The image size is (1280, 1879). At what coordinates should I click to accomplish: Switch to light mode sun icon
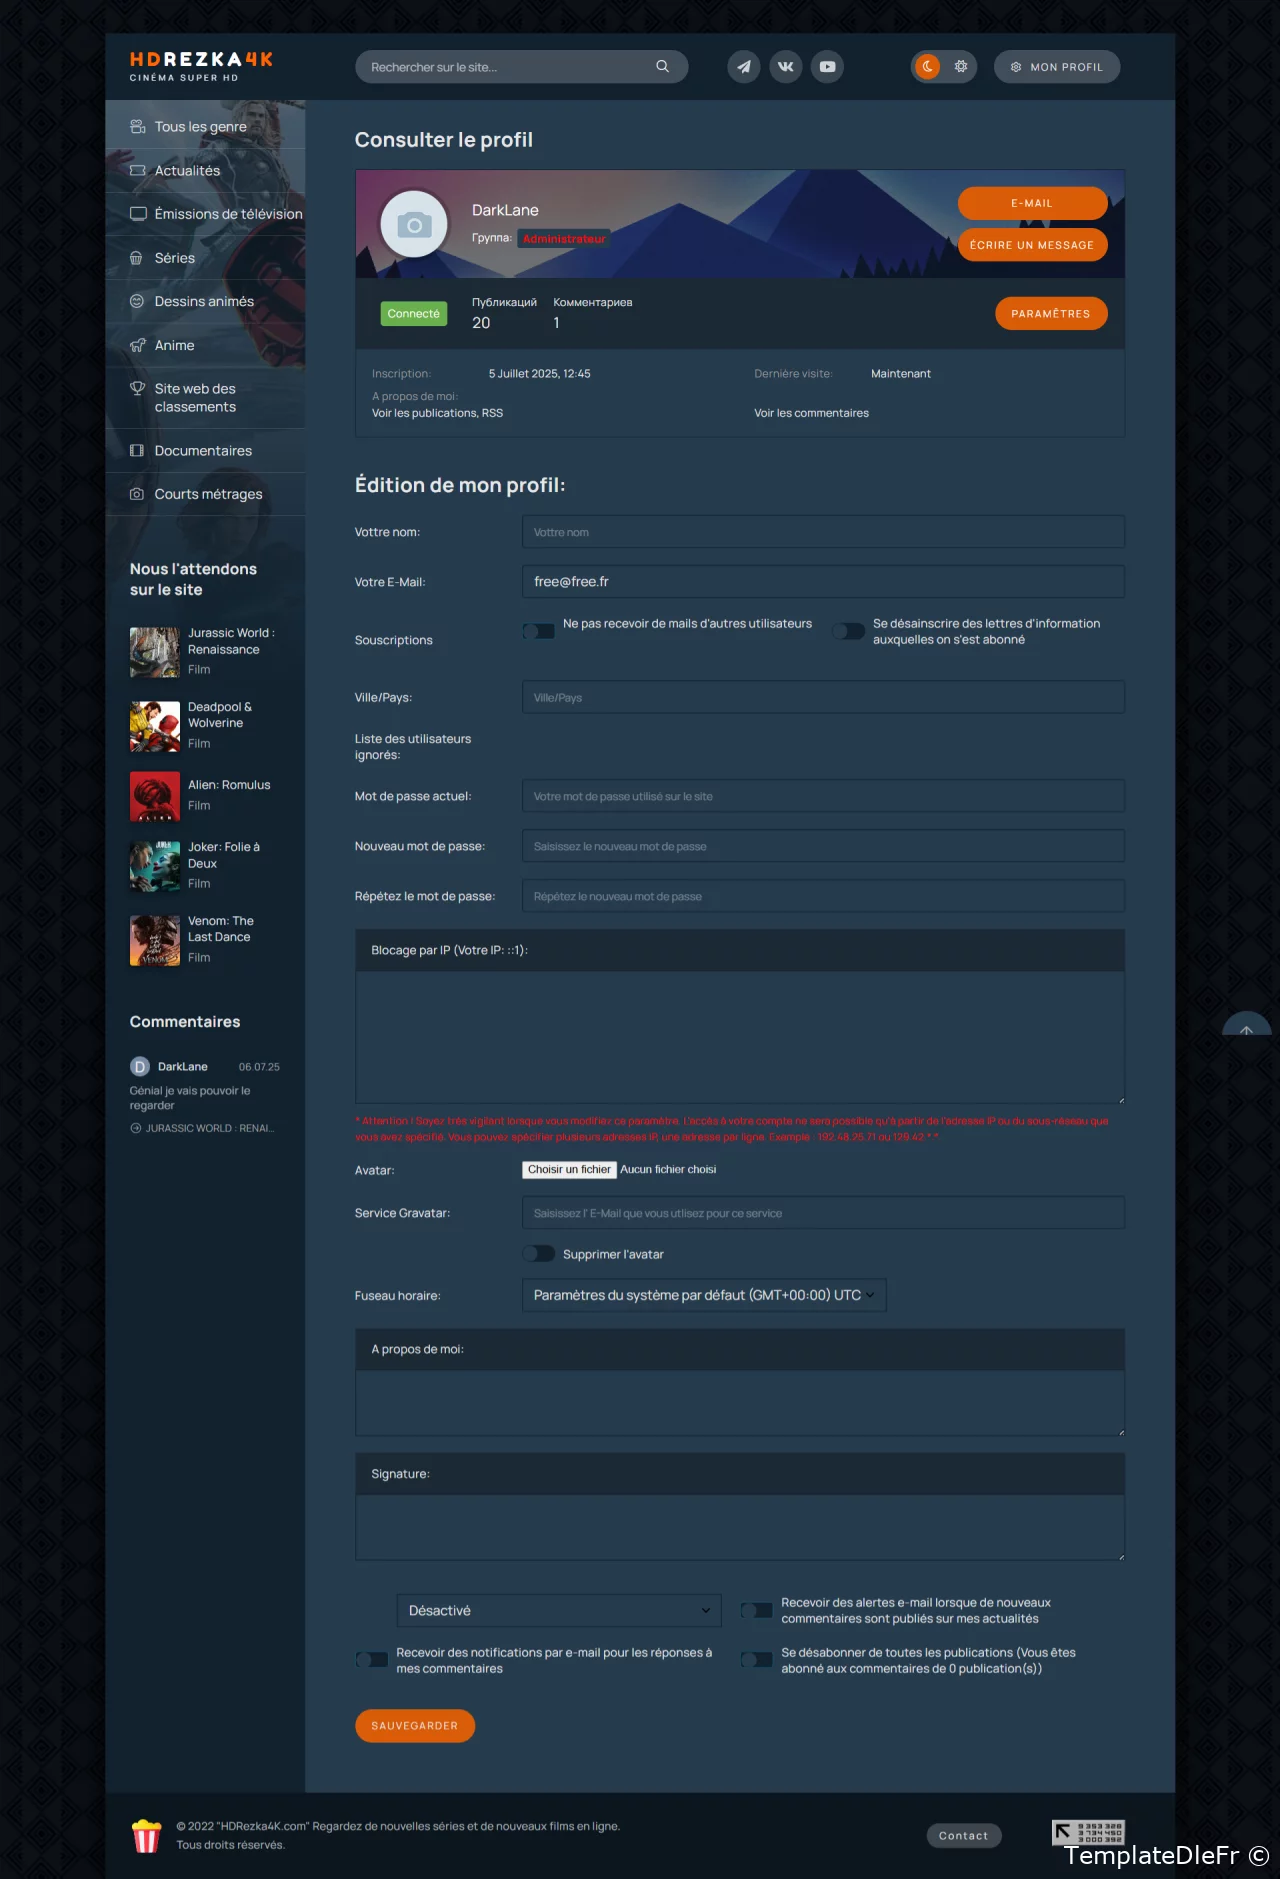click(x=961, y=67)
